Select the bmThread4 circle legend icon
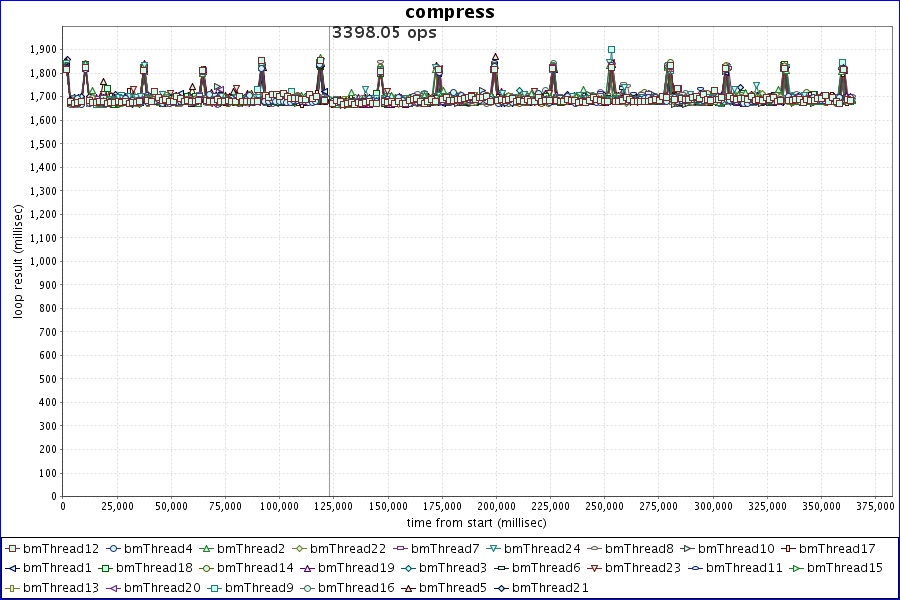 tap(113, 549)
